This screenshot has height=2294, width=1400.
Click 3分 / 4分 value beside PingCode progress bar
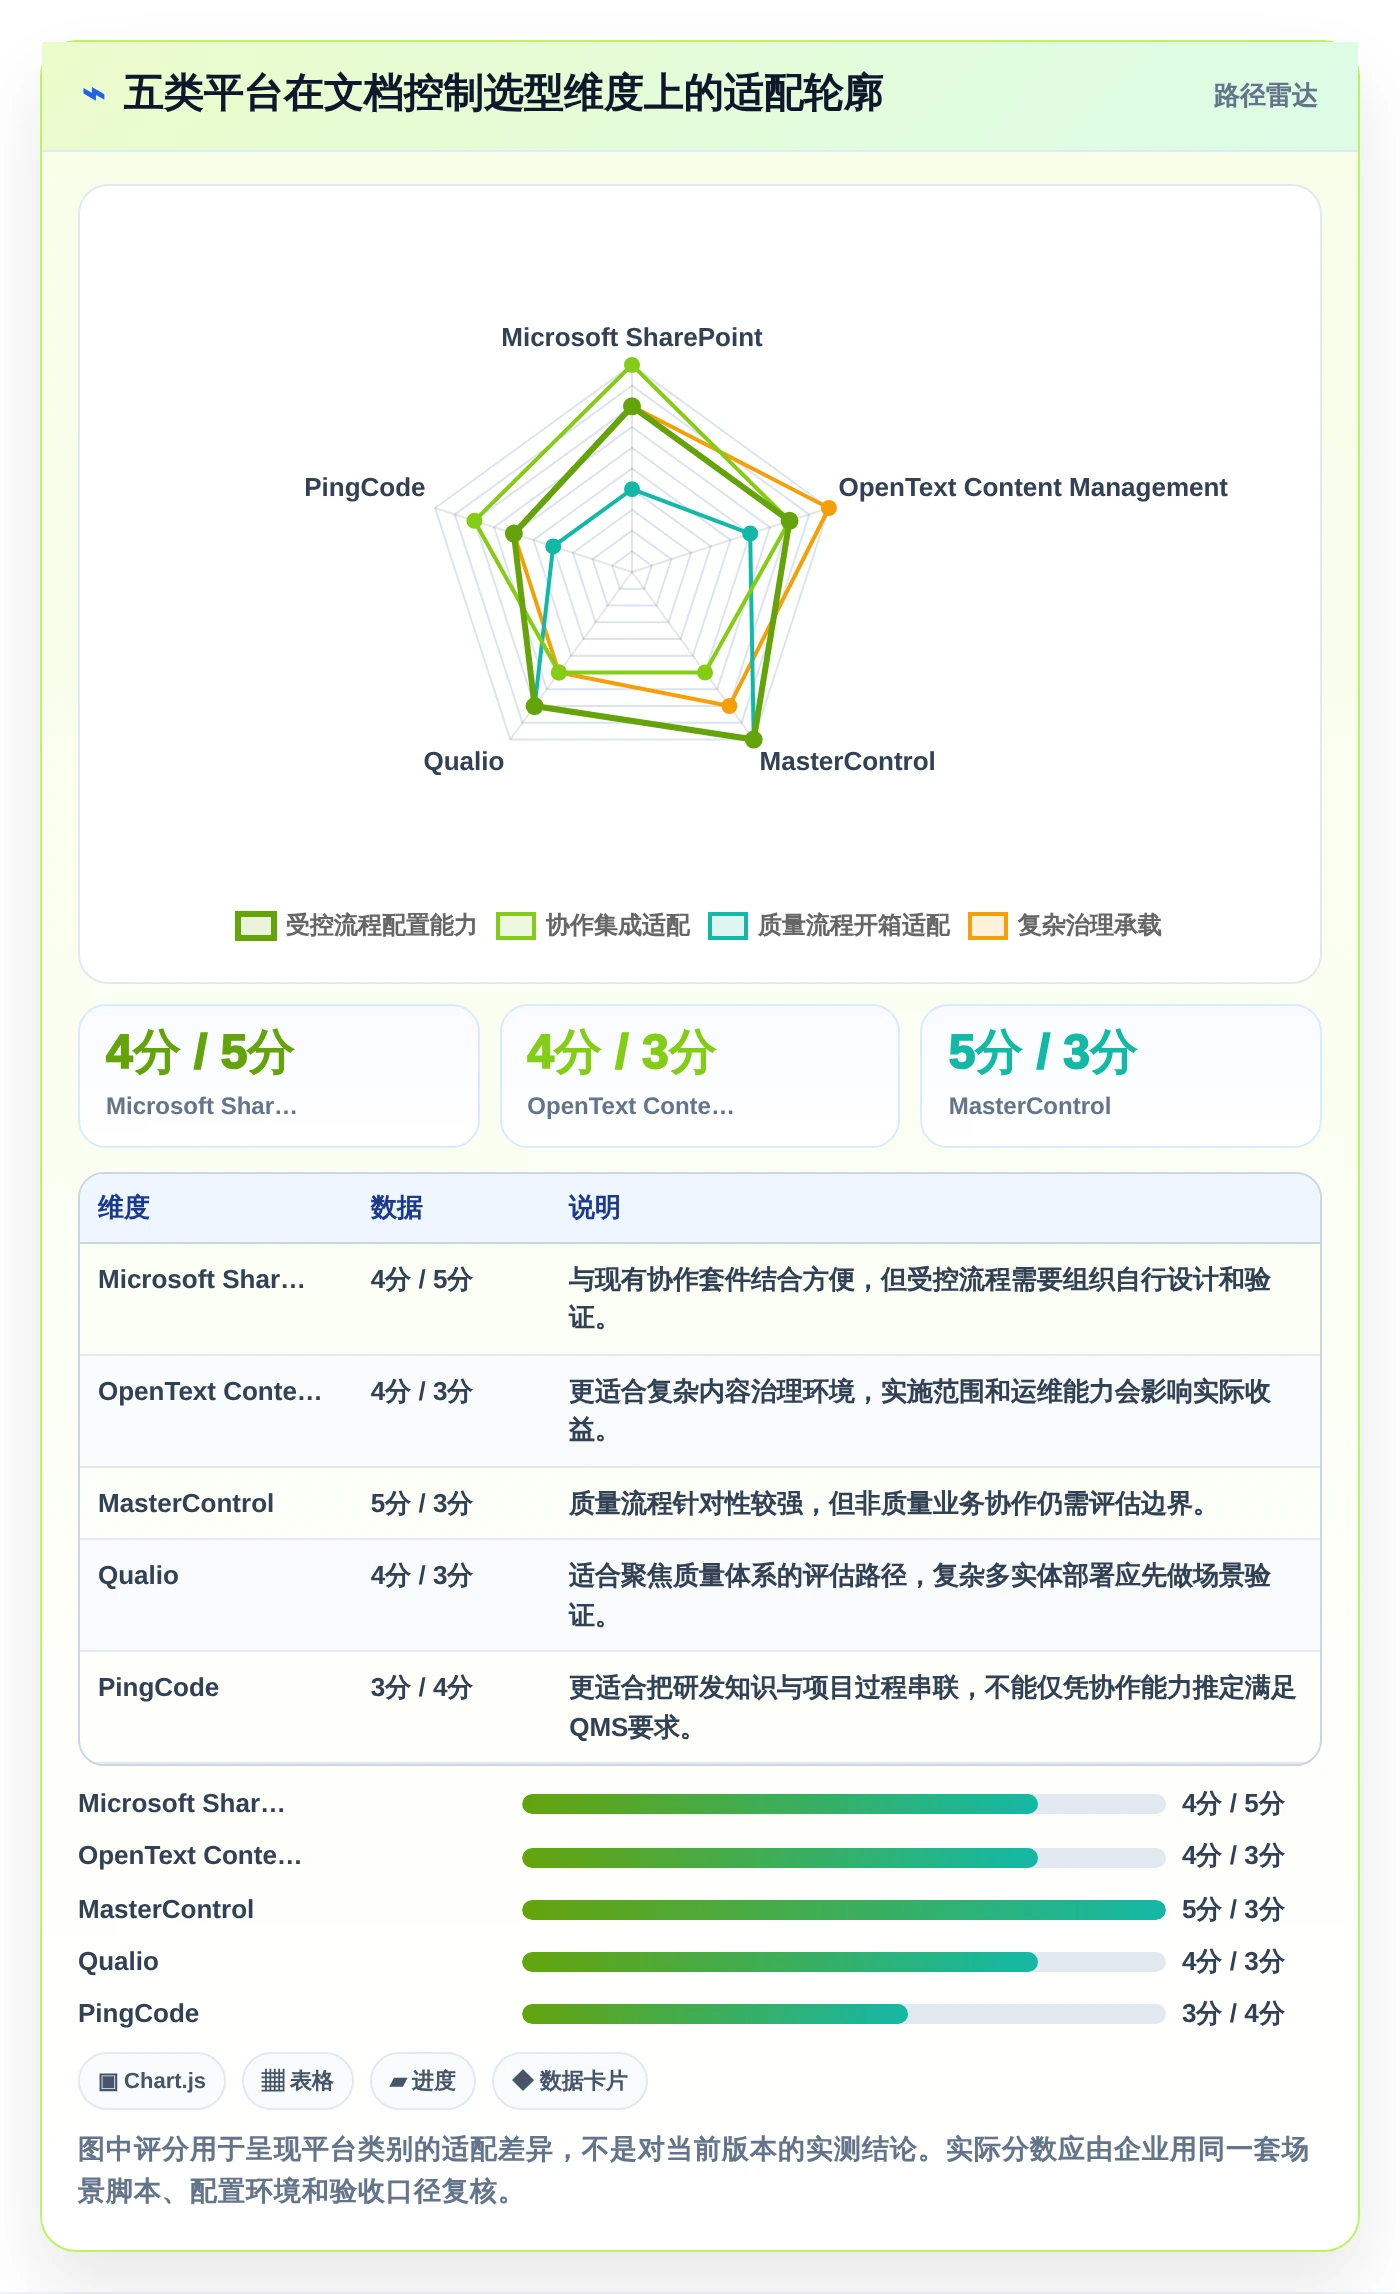(1232, 2014)
